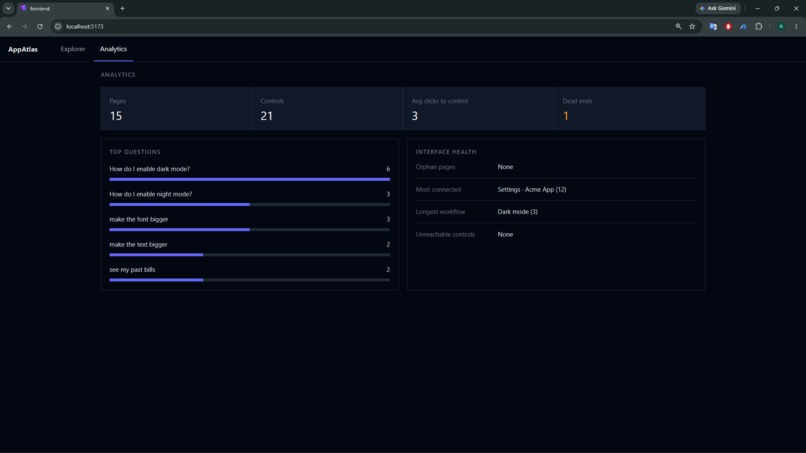Image resolution: width=806 pixels, height=453 pixels.
Task: Click the browser back arrow
Action: tap(10, 26)
